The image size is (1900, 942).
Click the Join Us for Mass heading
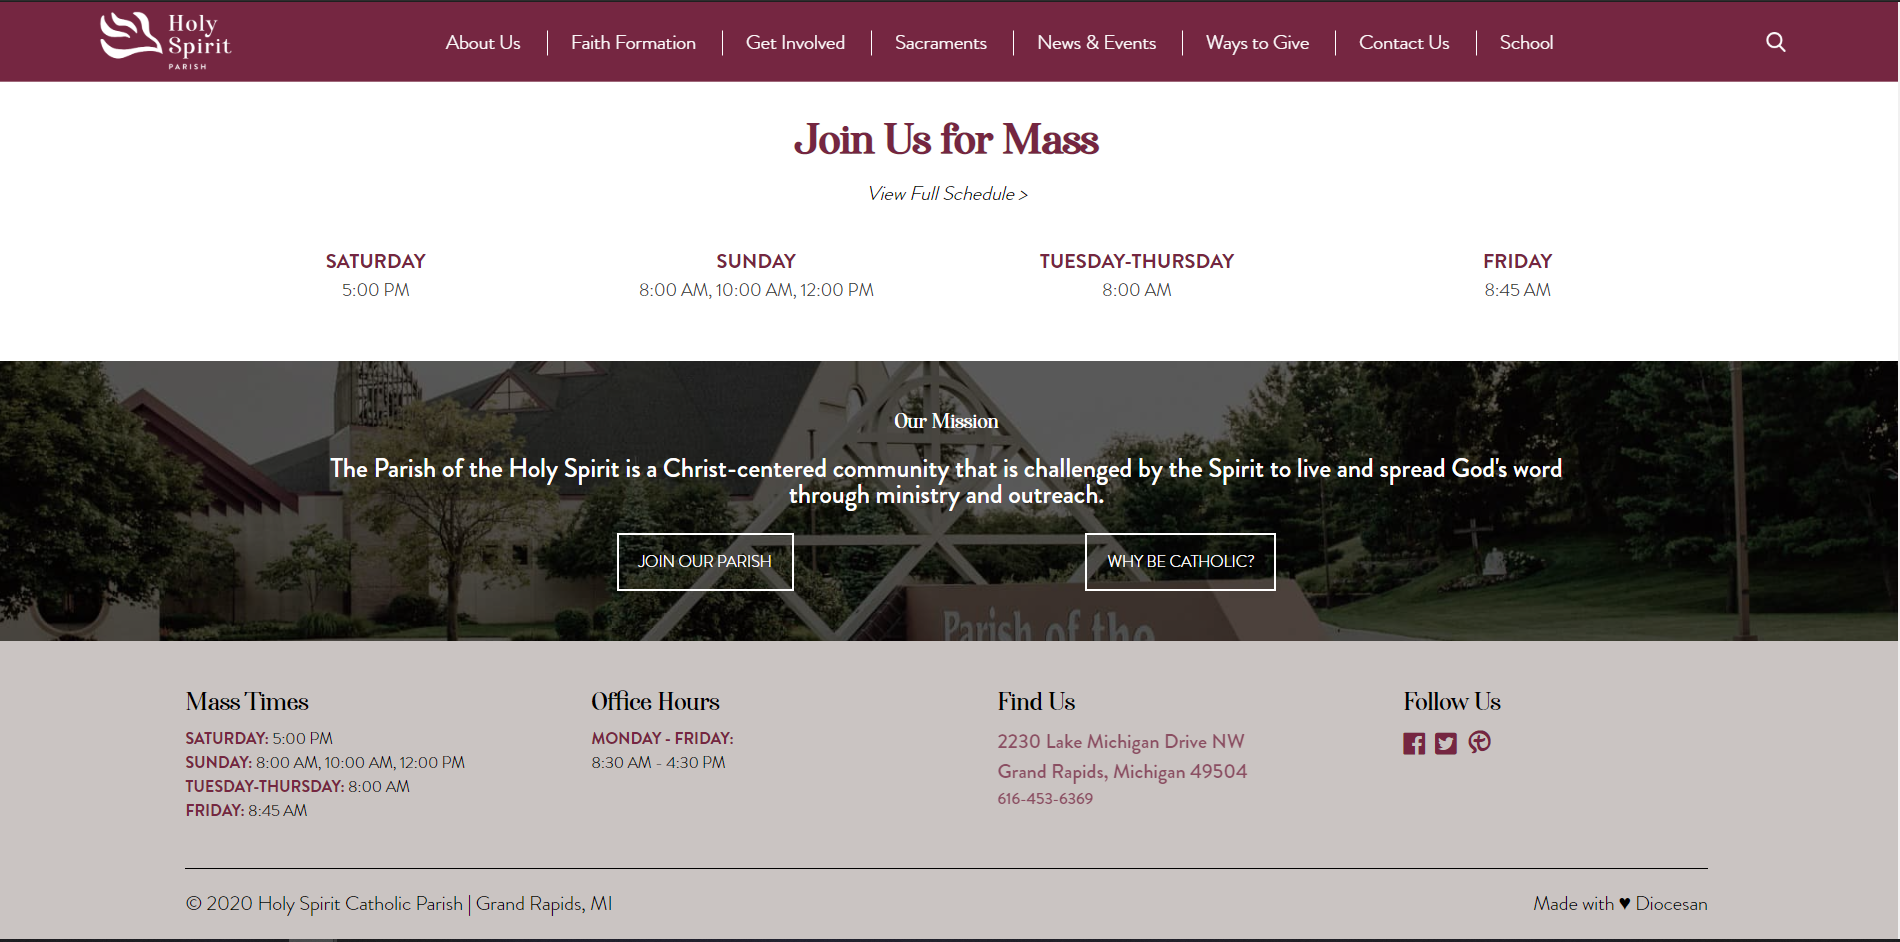coord(946,140)
